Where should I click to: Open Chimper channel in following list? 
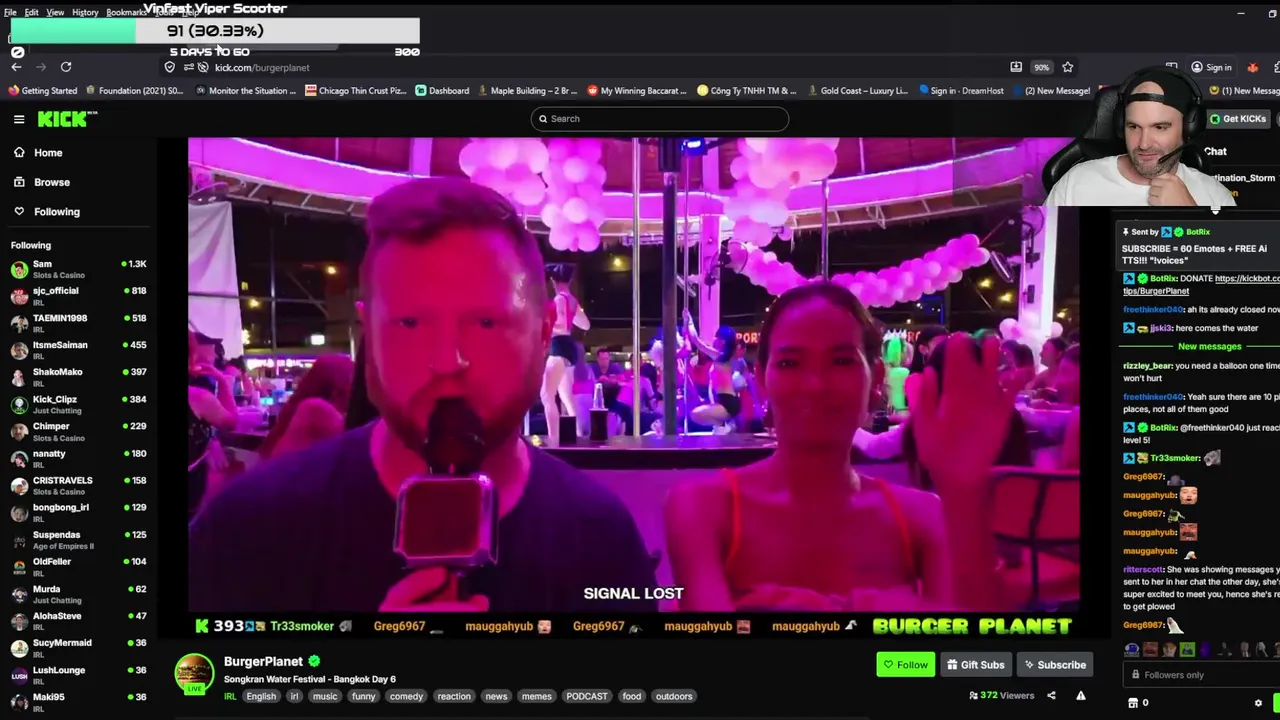(78, 431)
